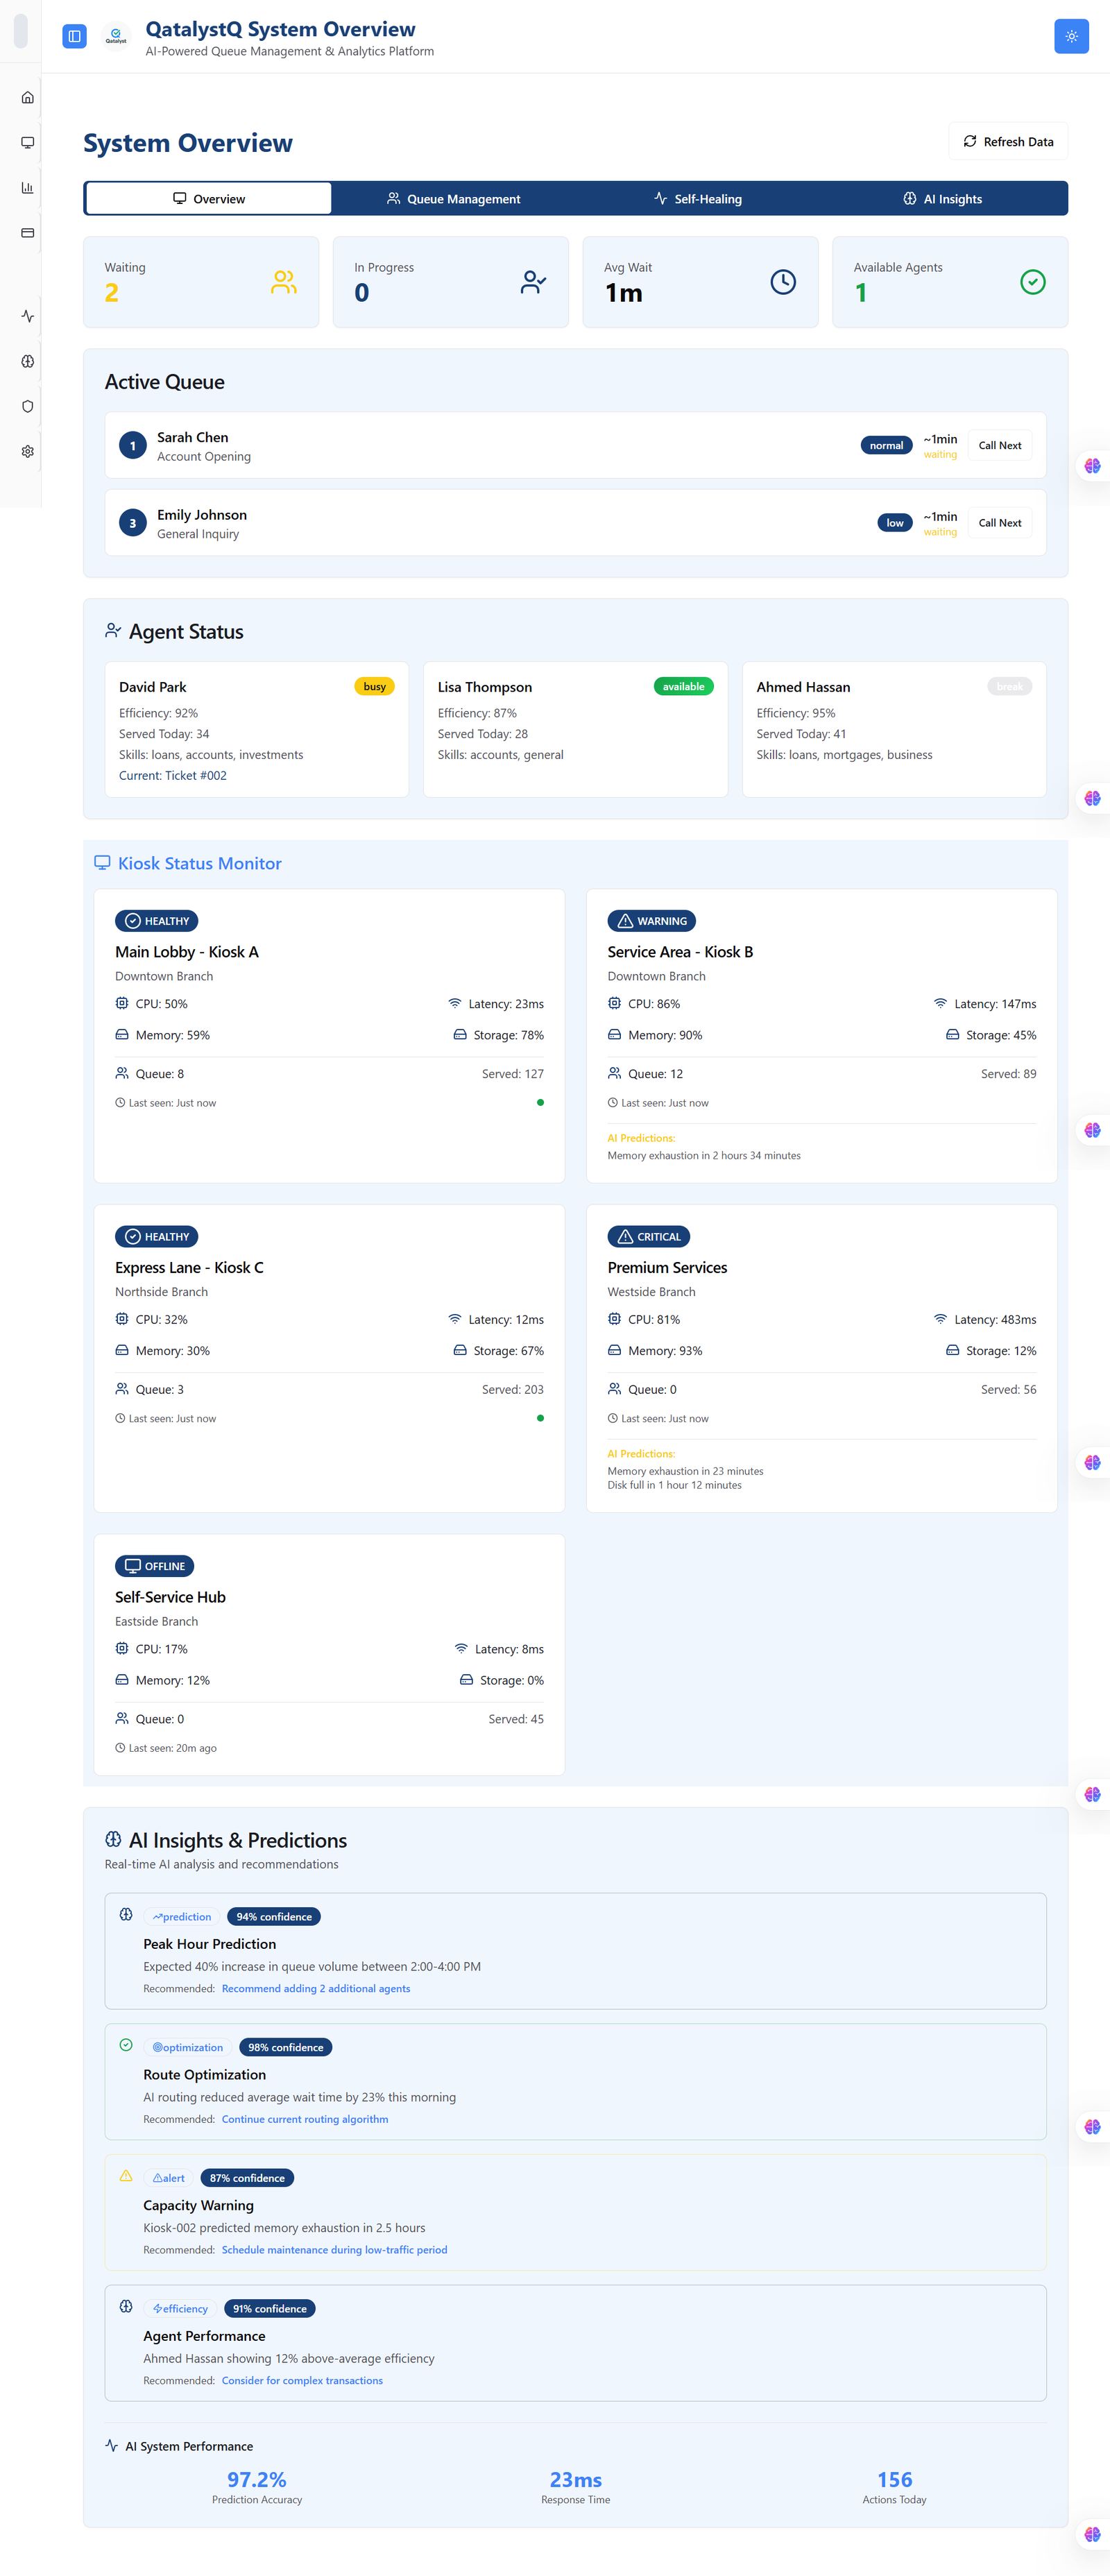Screen dimensions: 1110x2576
Task: Click Current: Ticket #002 on David Park
Action: 173,775
